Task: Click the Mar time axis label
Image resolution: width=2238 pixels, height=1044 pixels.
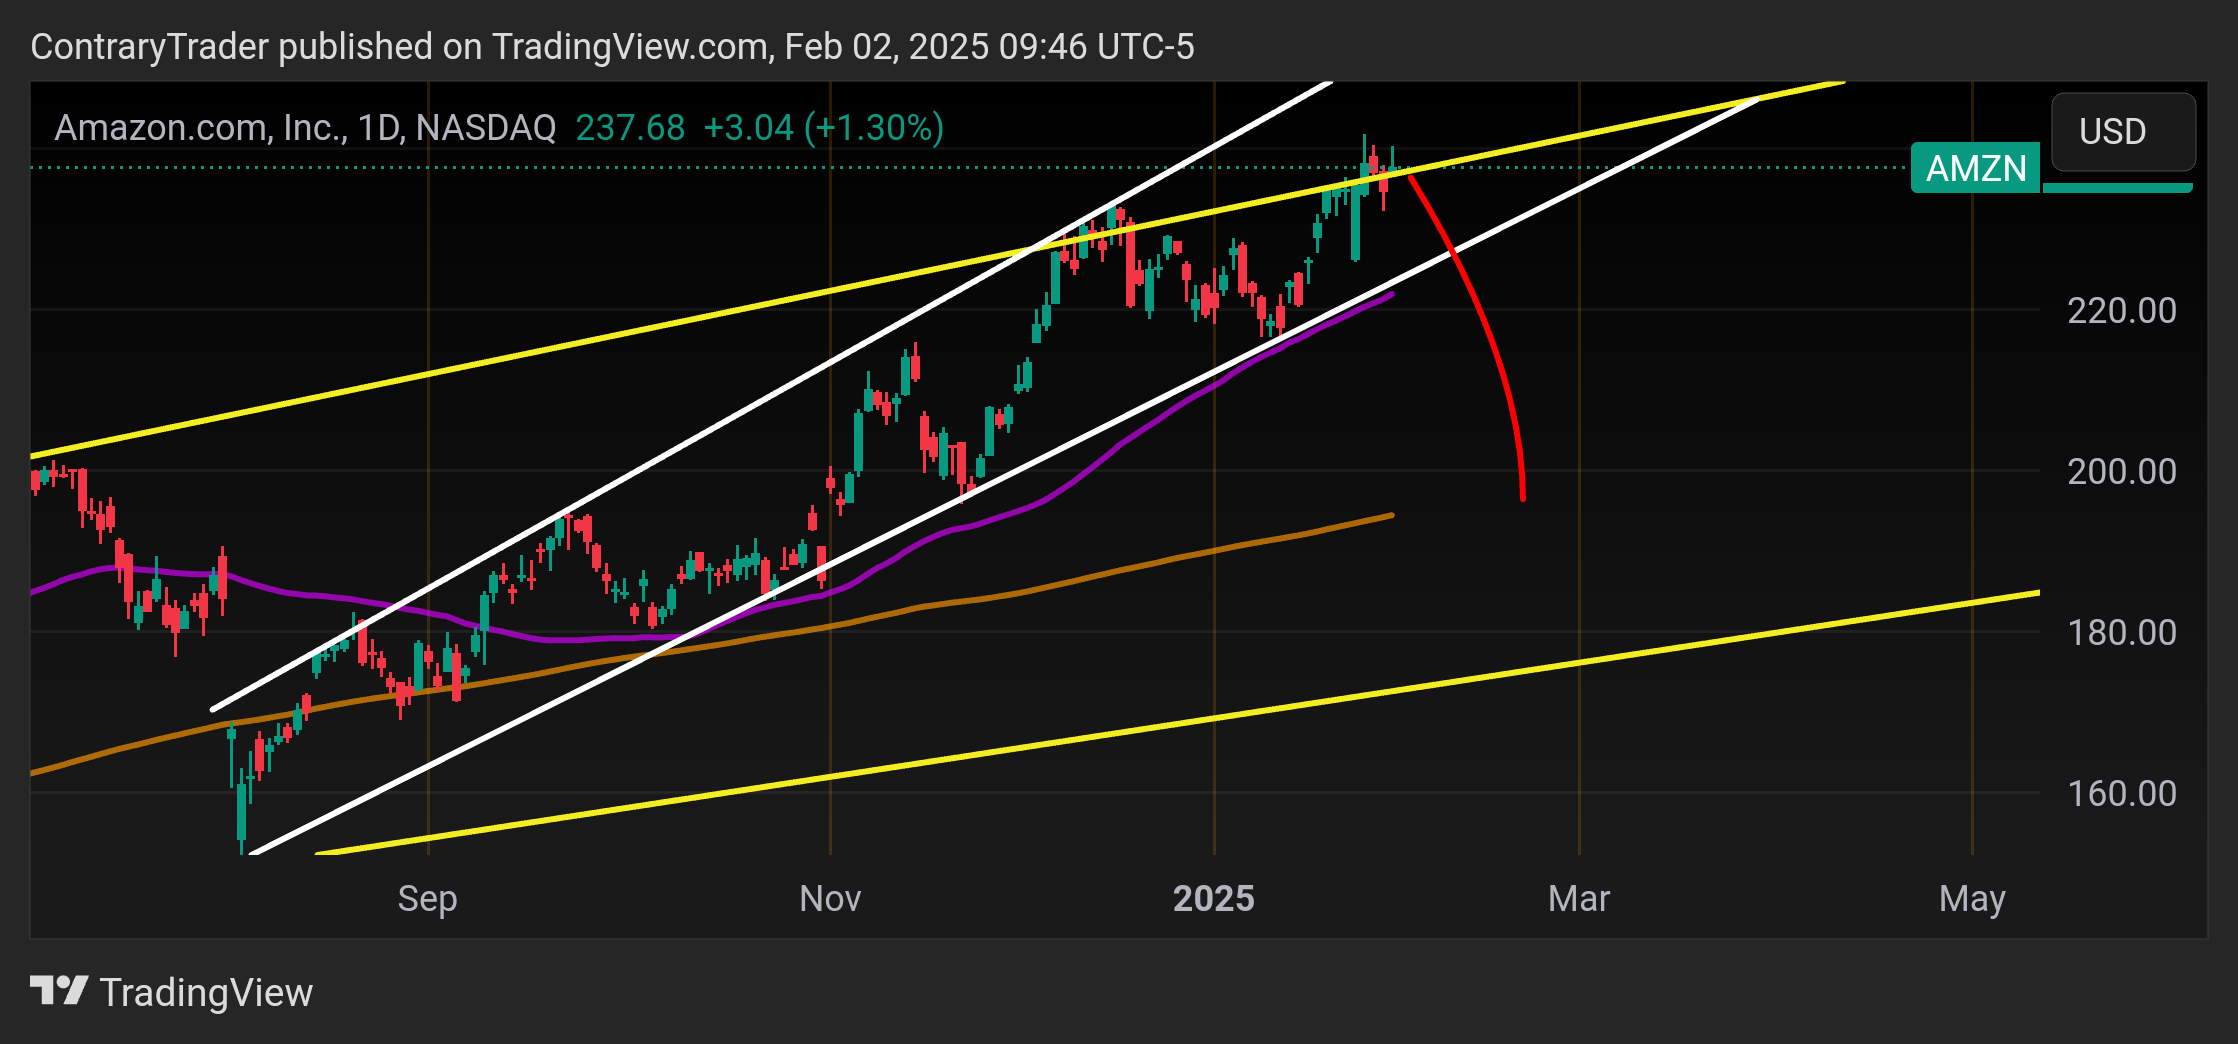Action: pyautogui.click(x=1579, y=899)
